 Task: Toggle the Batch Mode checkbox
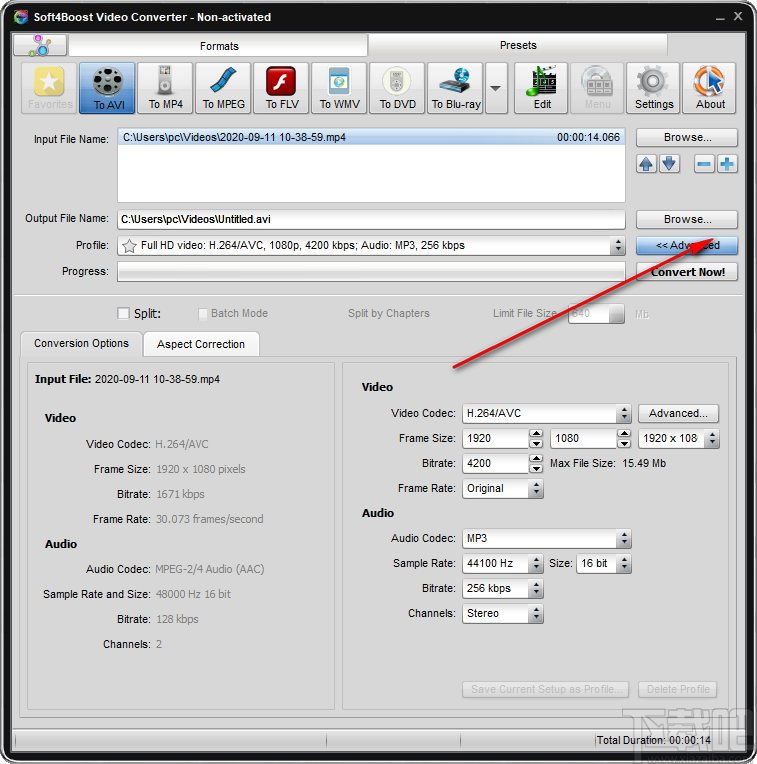(x=203, y=314)
